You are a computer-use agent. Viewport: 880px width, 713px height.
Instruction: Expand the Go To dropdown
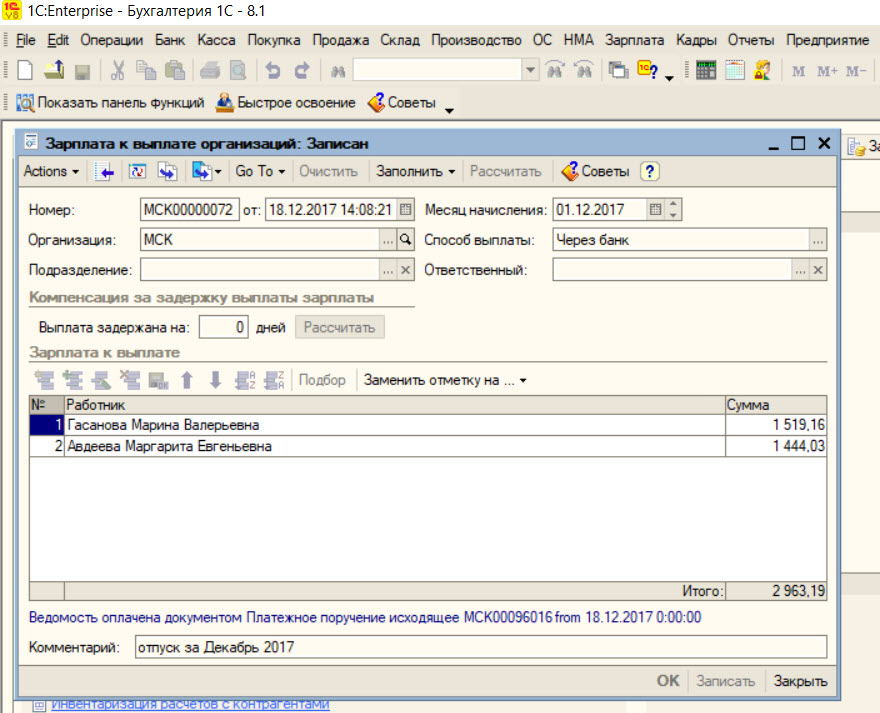pos(260,171)
